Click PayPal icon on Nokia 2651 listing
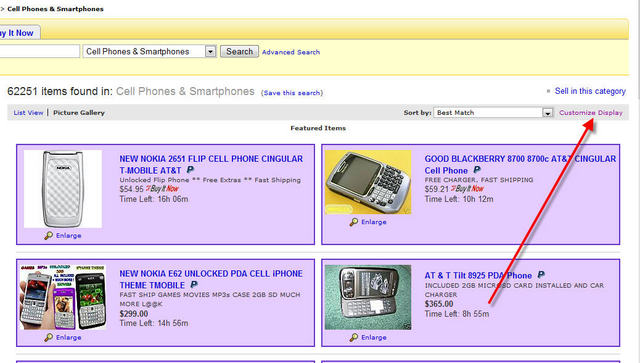This screenshot has width=640, height=363. tap(190, 170)
